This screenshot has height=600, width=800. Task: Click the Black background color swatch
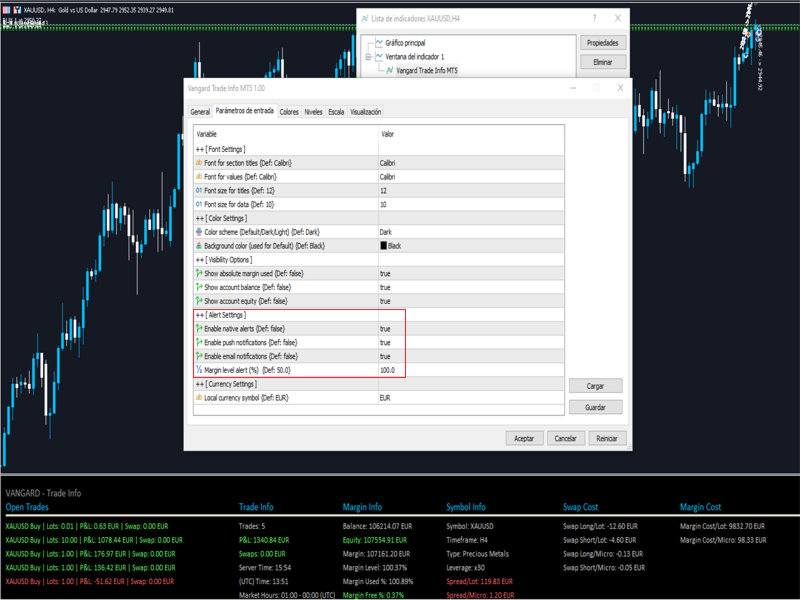tap(383, 245)
